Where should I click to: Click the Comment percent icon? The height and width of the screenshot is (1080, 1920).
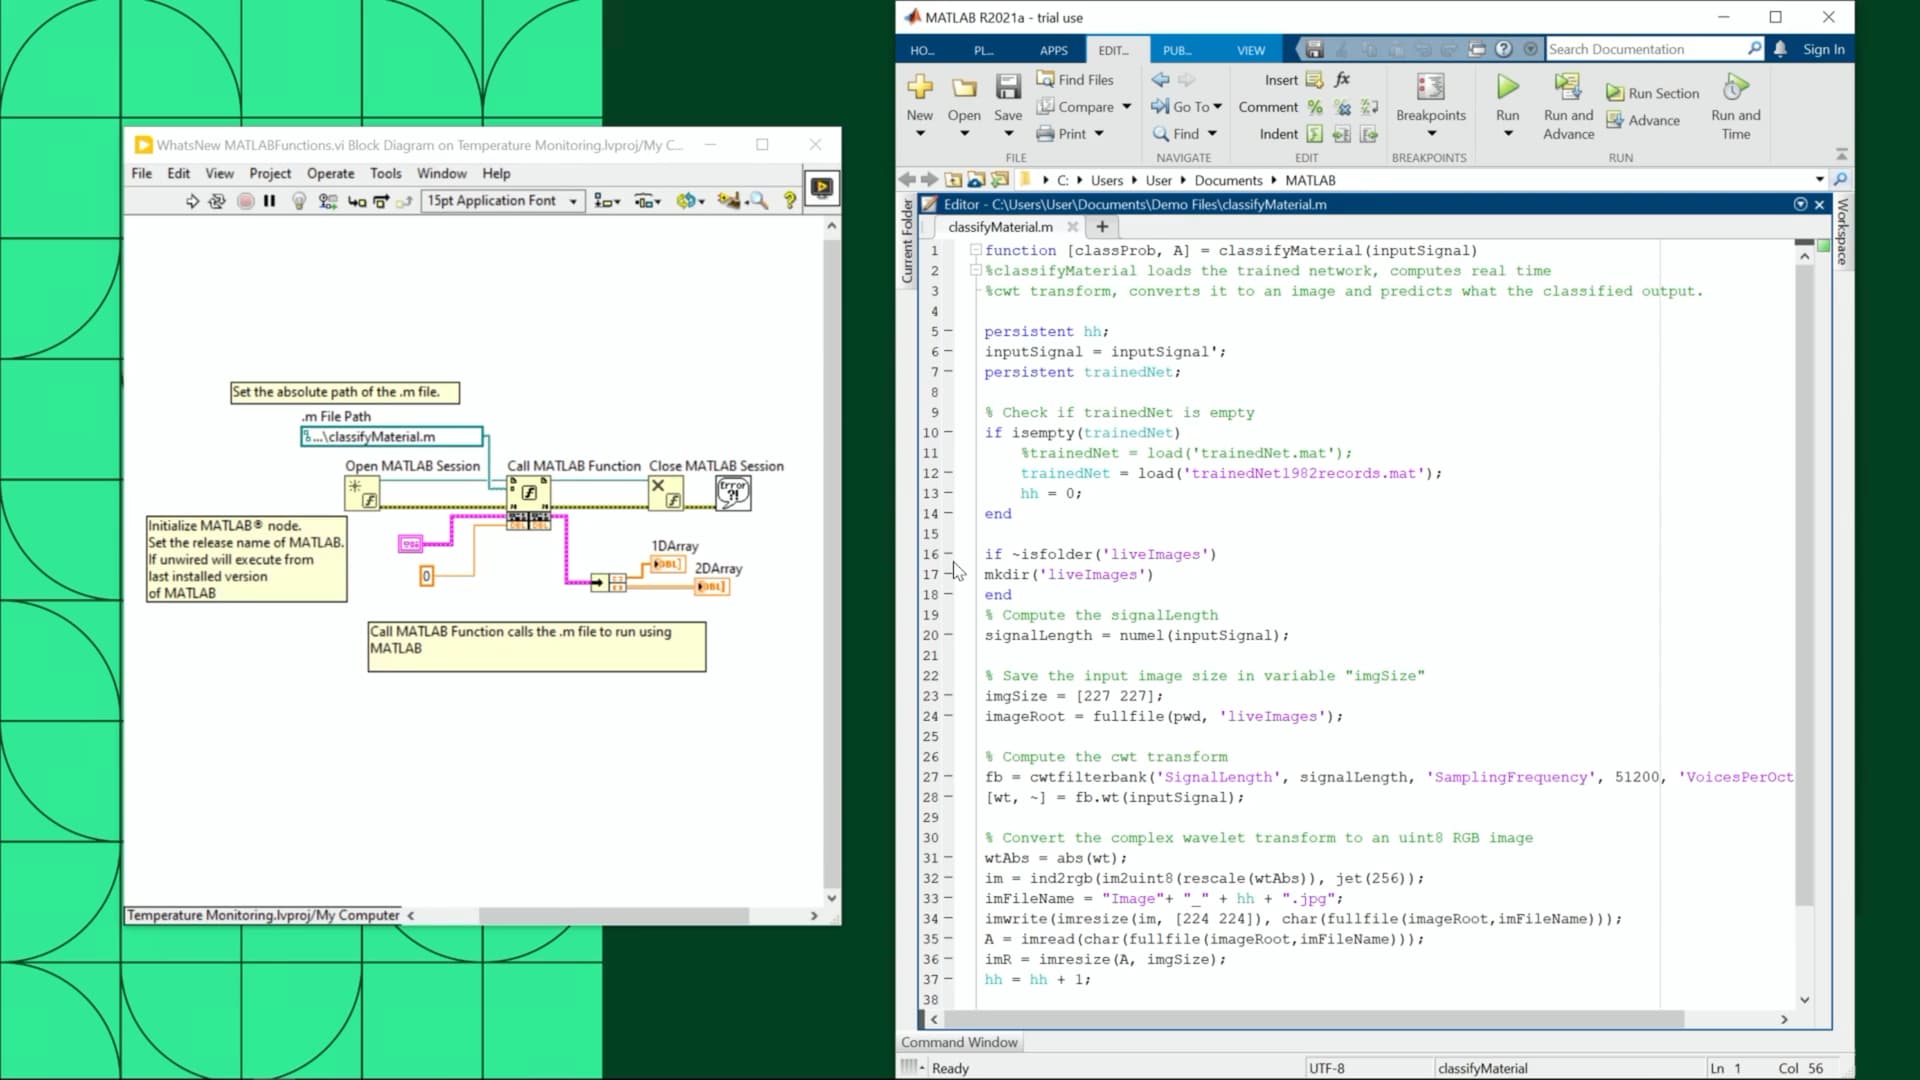coord(1315,107)
